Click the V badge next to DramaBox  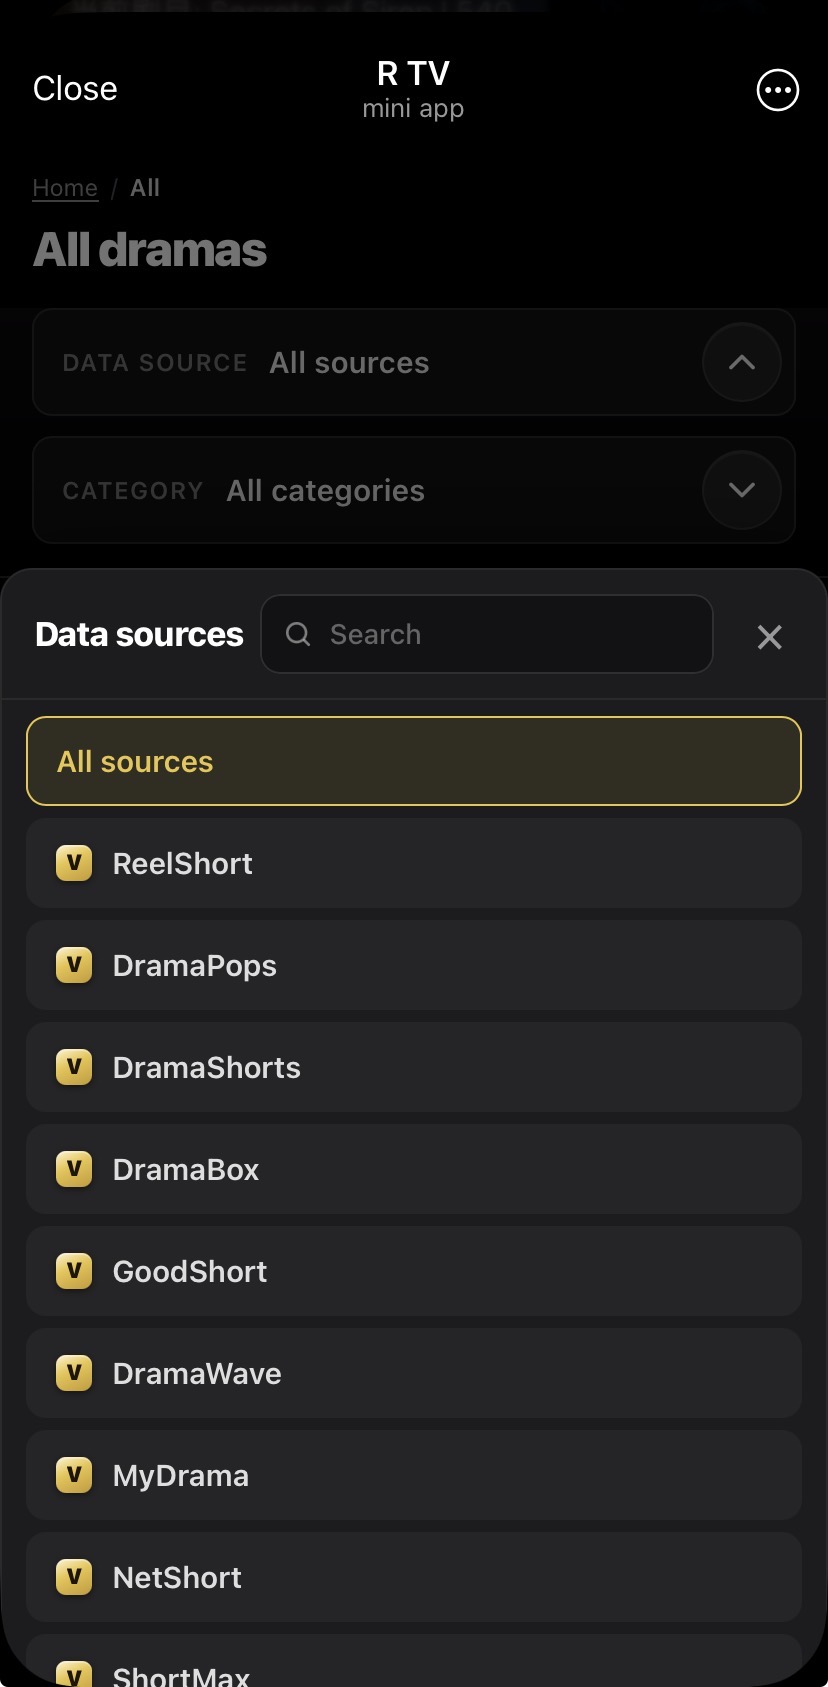click(74, 1169)
